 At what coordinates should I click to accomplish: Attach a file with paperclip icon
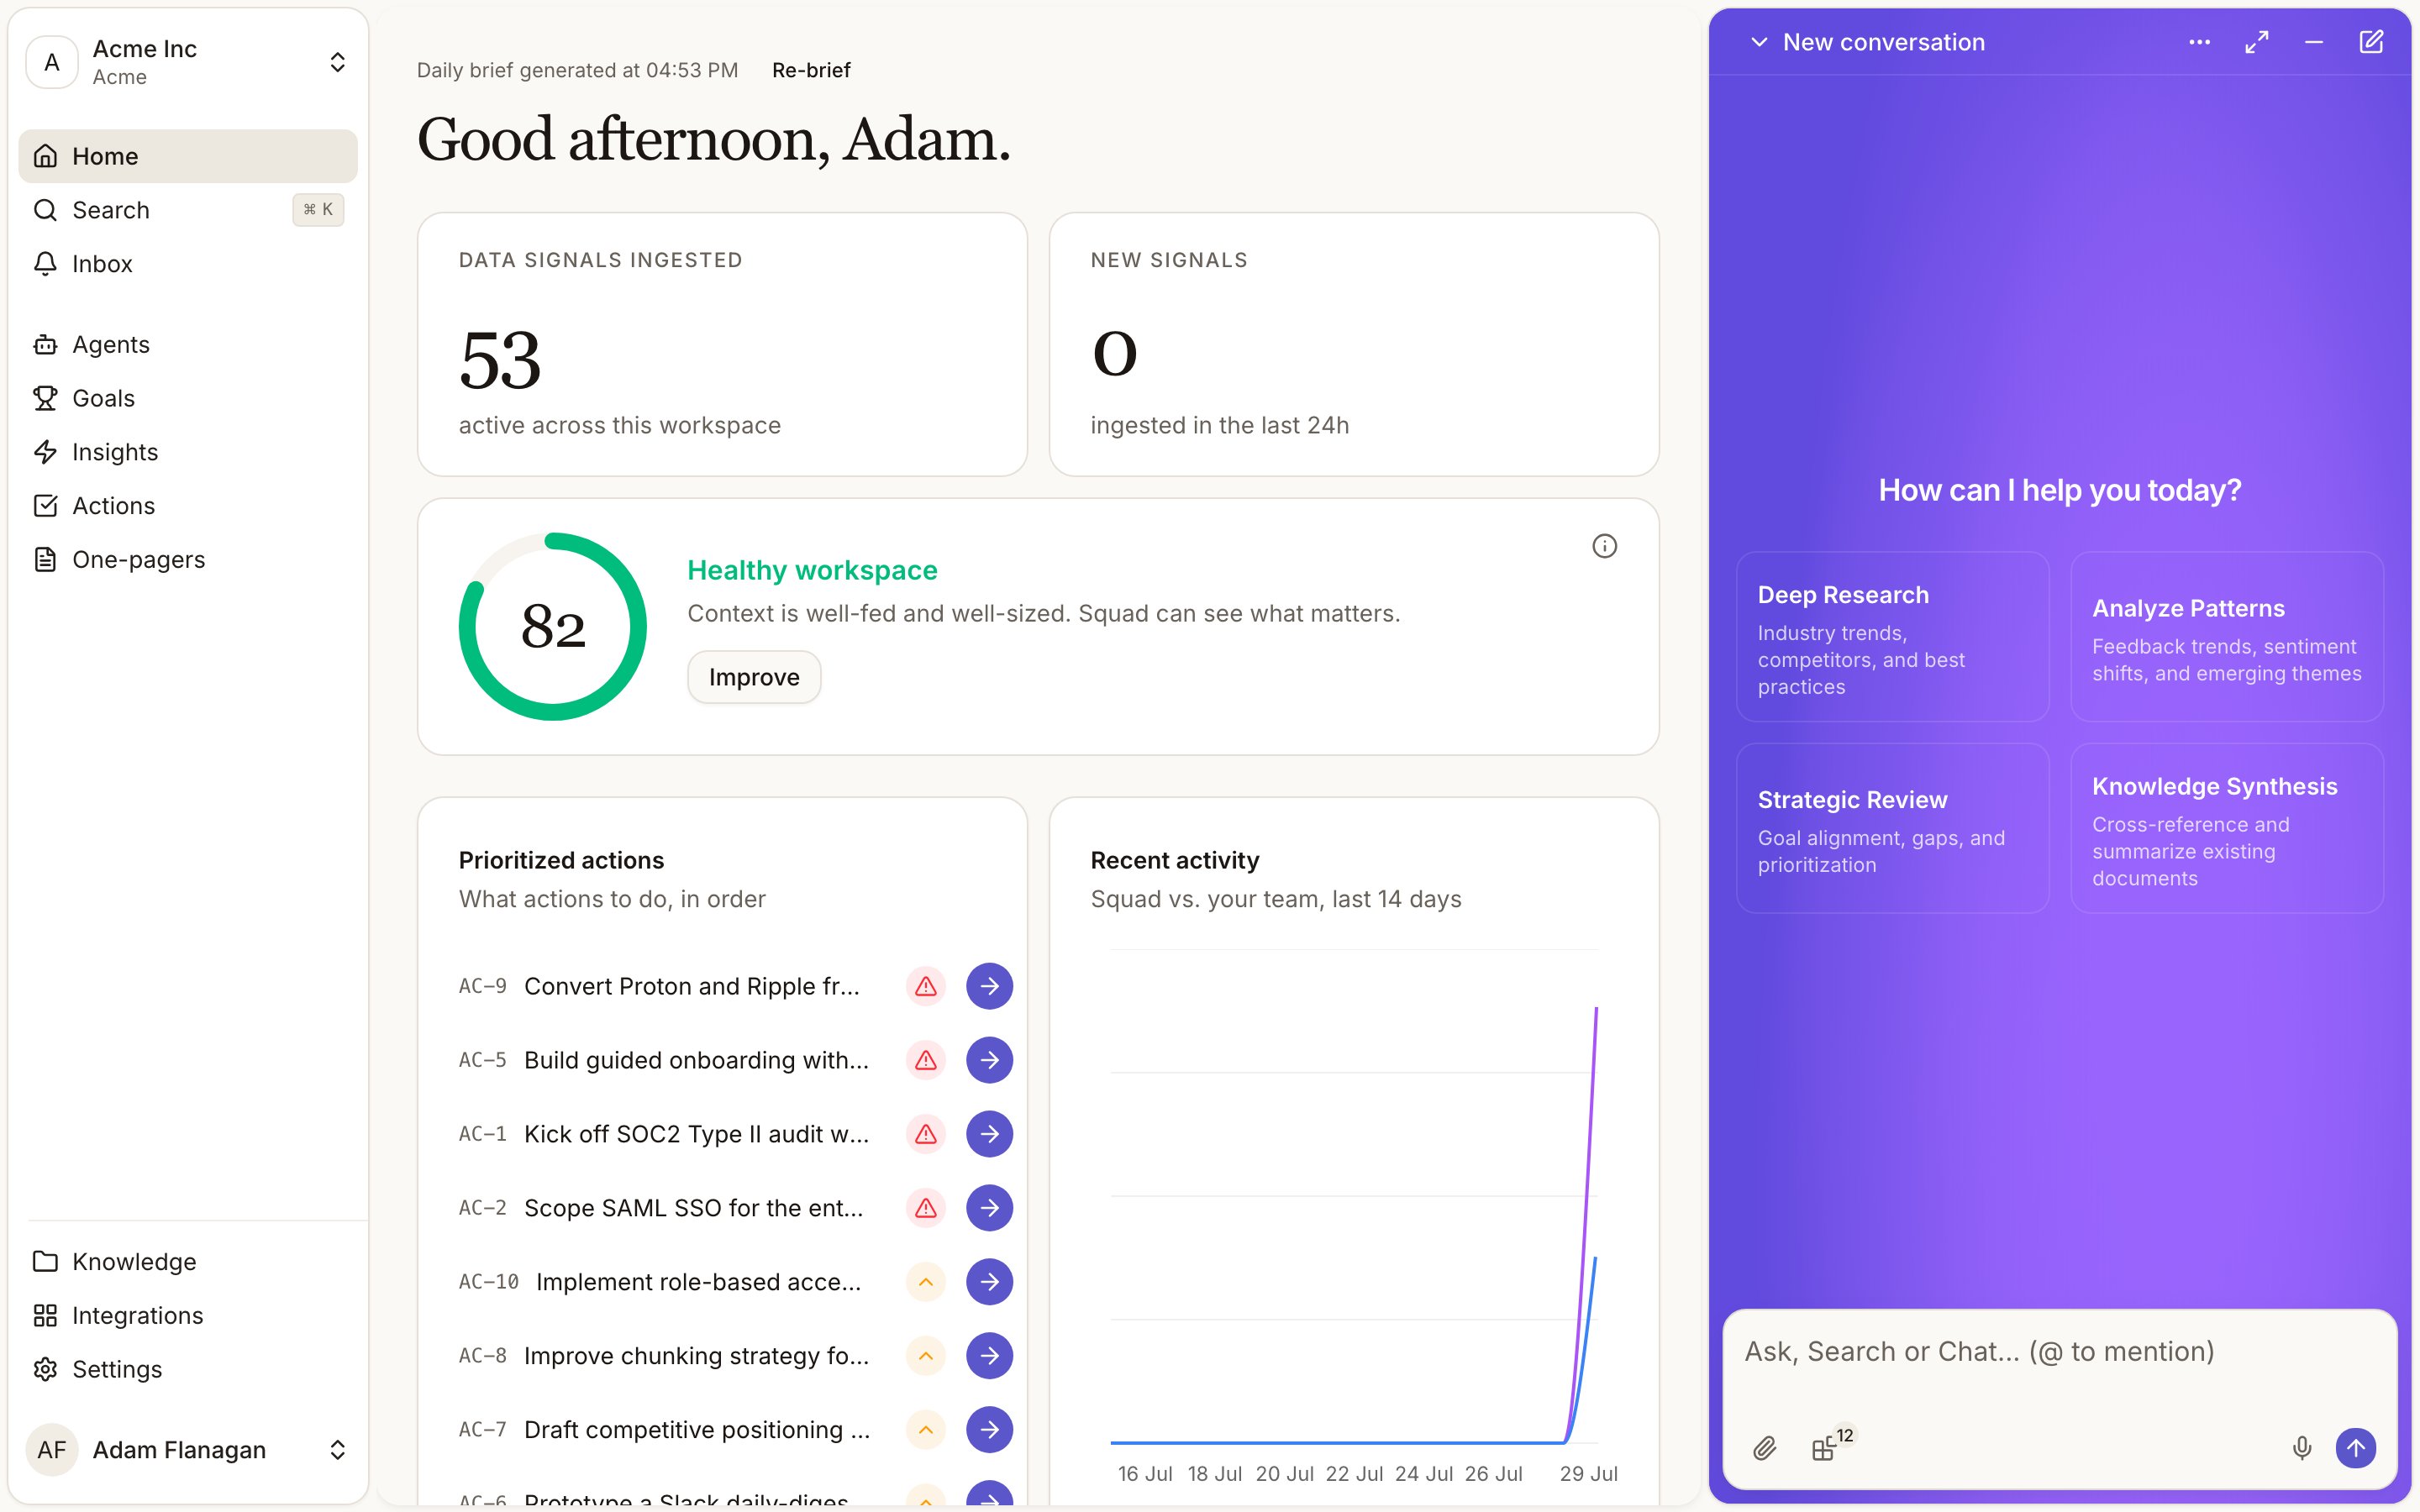coord(1765,1448)
